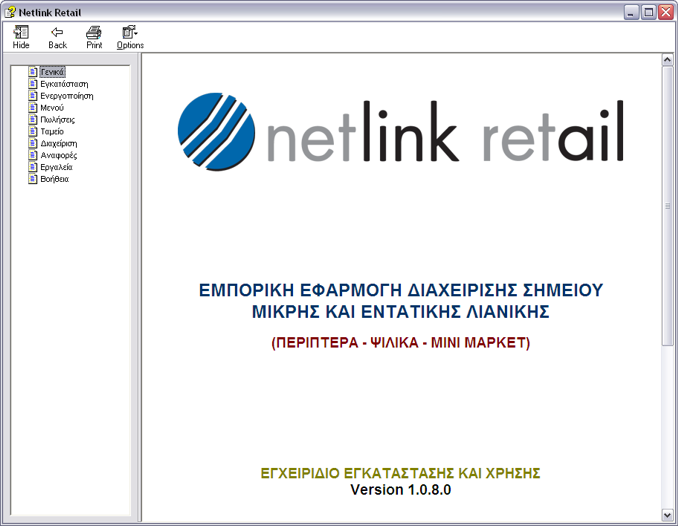Close the Netlink Retail help window
Viewport: 678px width, 526px height.
[x=666, y=13]
